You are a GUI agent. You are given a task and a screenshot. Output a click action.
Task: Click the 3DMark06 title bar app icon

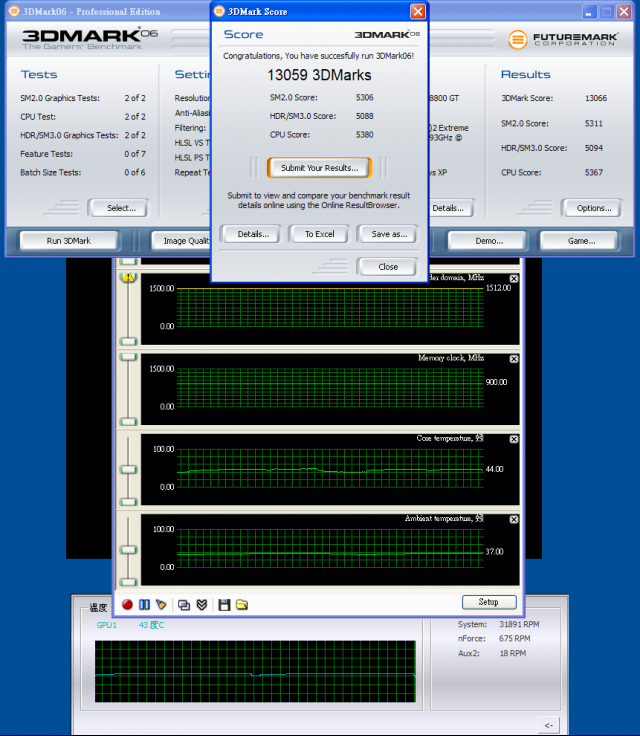(14, 11)
